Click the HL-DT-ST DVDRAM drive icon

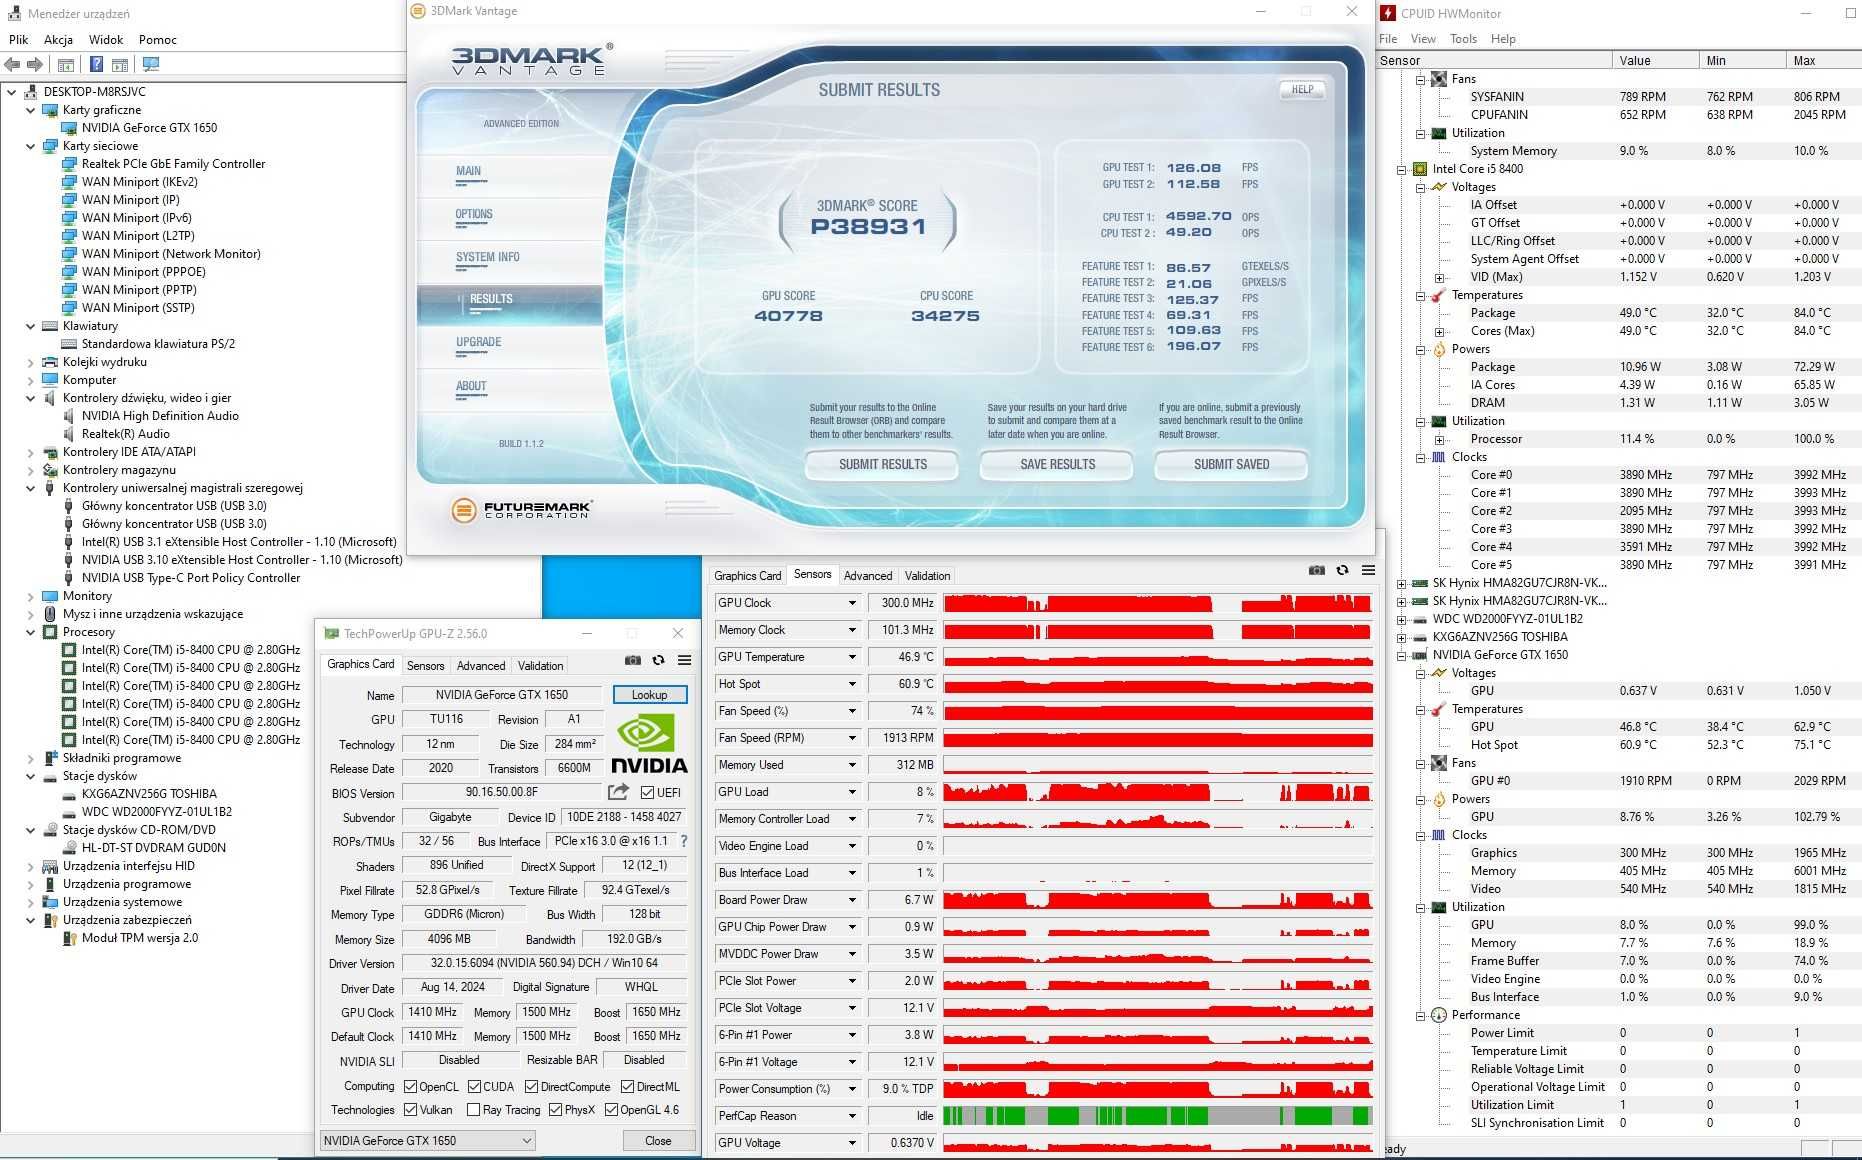coord(69,848)
